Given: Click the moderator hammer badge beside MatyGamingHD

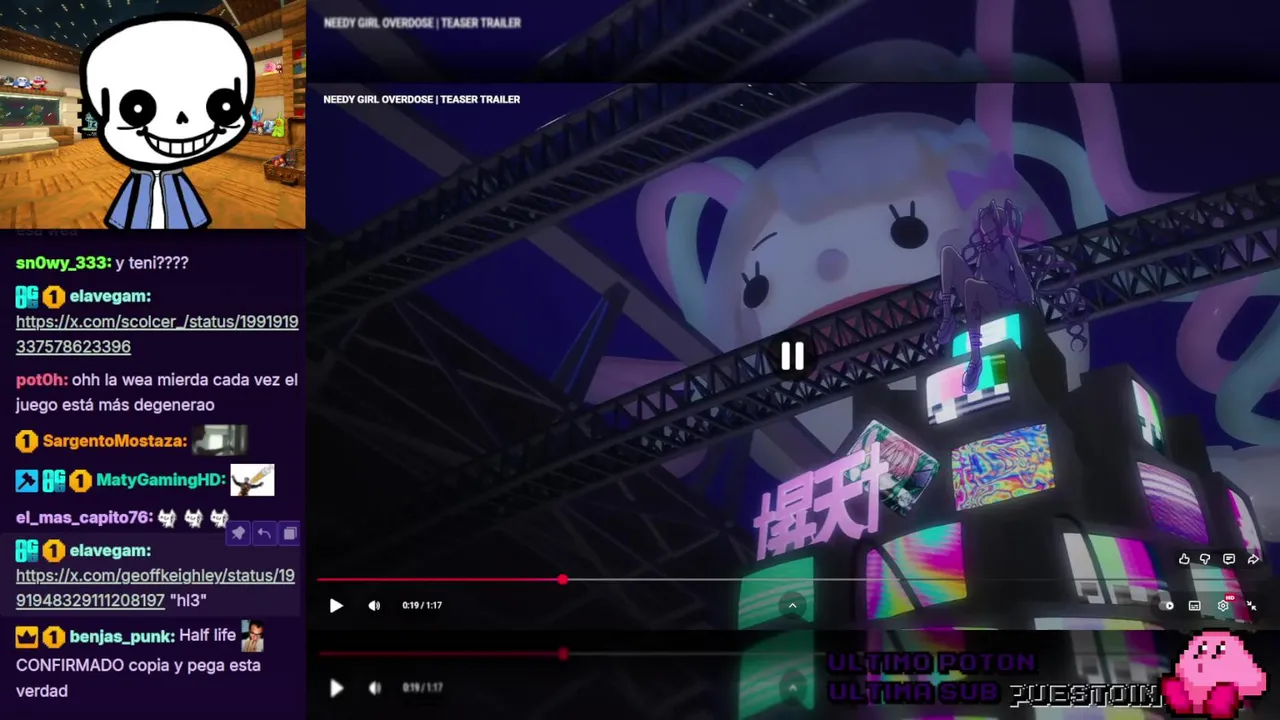Looking at the screenshot, I should click(26, 480).
